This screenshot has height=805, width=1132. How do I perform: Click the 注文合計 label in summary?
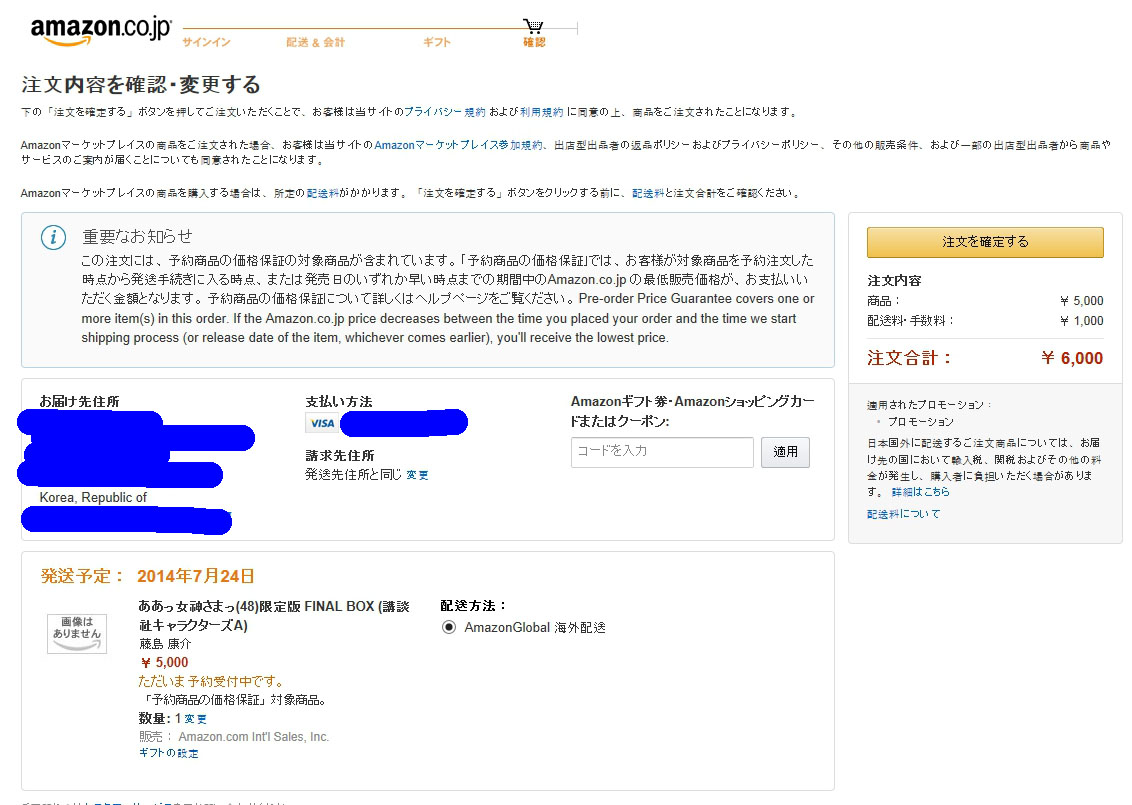click(909, 358)
